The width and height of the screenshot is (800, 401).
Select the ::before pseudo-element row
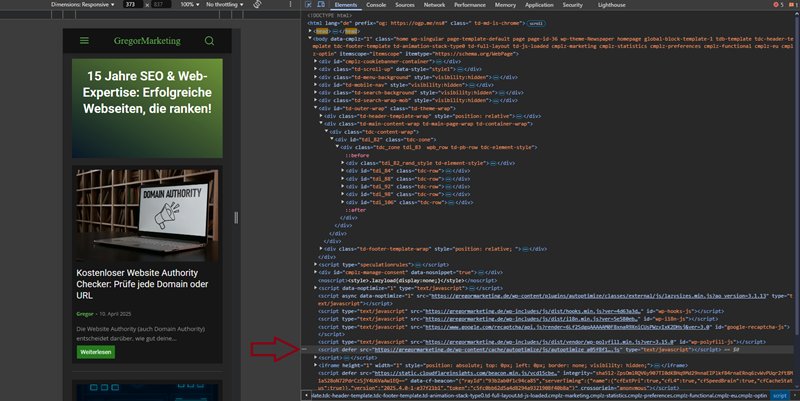pyautogui.click(x=357, y=155)
